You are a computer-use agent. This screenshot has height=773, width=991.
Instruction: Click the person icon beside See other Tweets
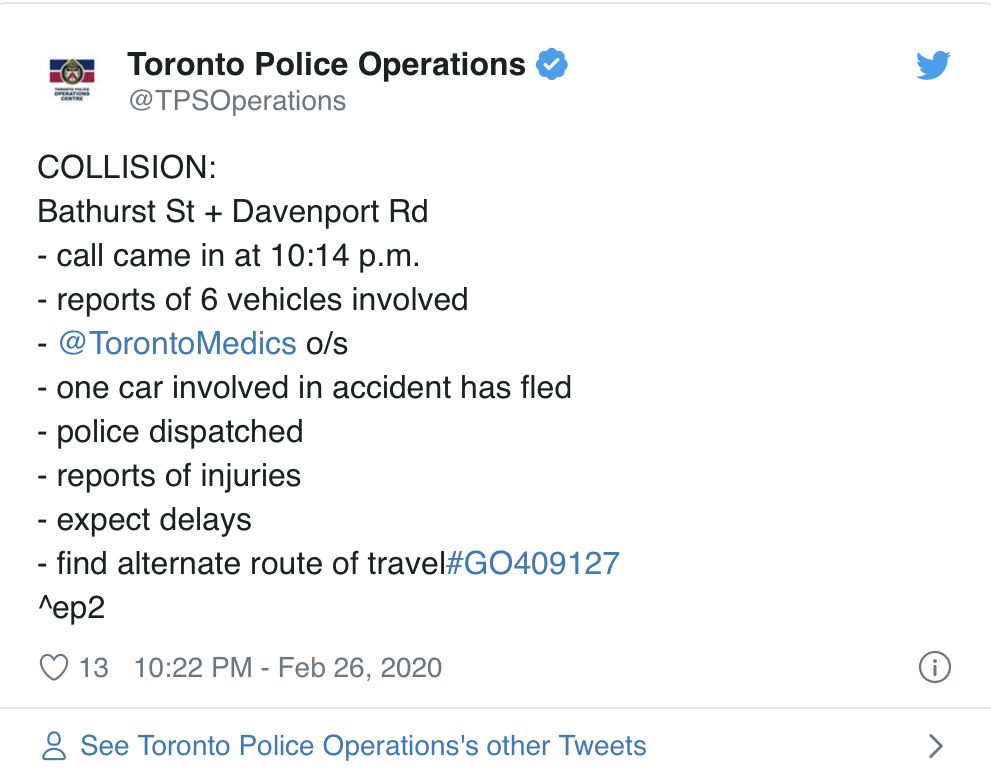tap(54, 746)
